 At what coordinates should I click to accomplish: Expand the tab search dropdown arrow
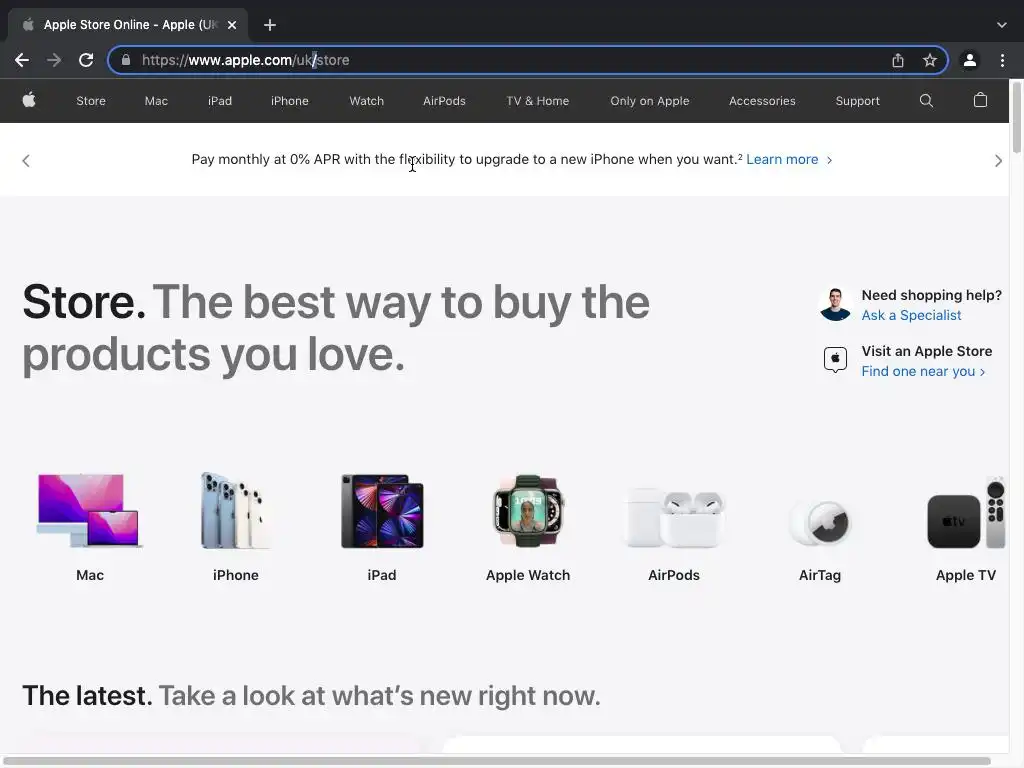(1002, 25)
